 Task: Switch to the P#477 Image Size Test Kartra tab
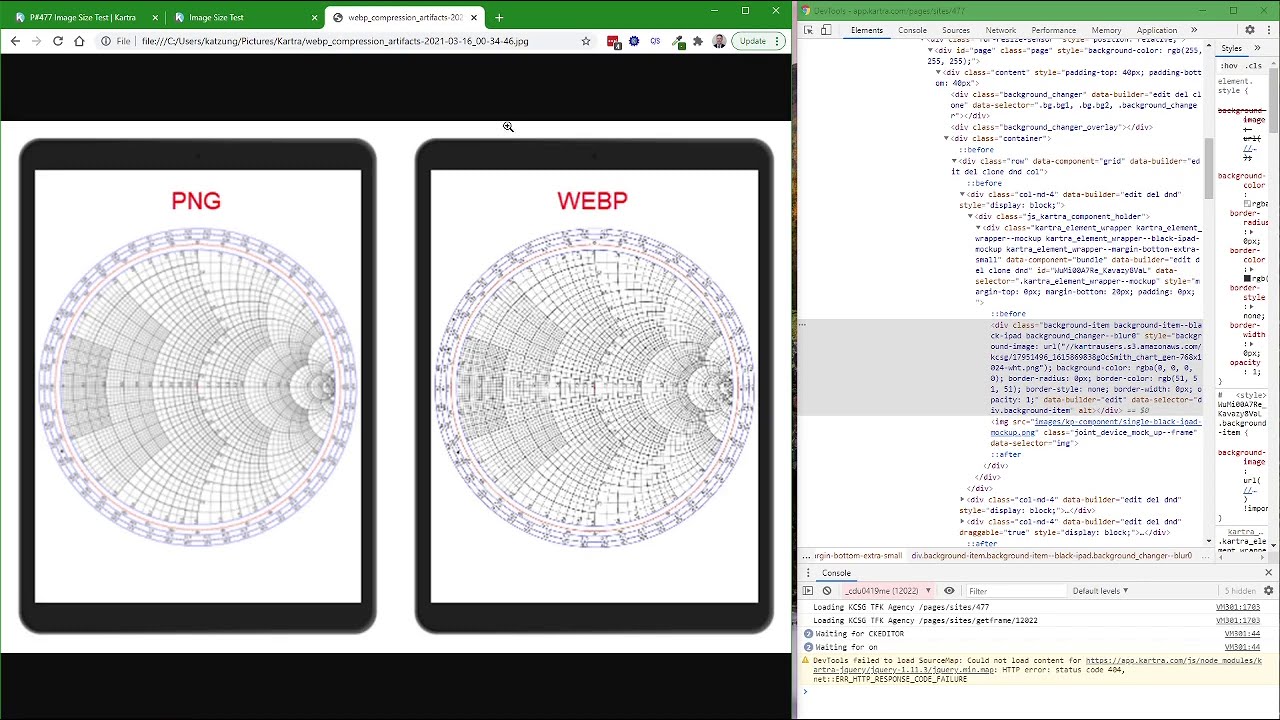85,17
